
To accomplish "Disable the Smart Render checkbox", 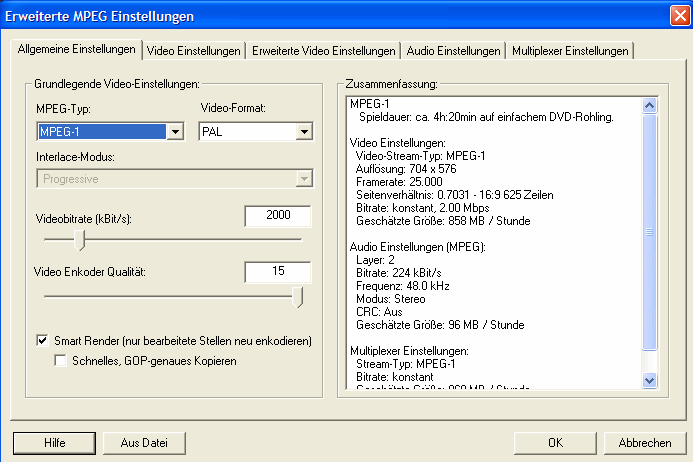I will pos(43,340).
